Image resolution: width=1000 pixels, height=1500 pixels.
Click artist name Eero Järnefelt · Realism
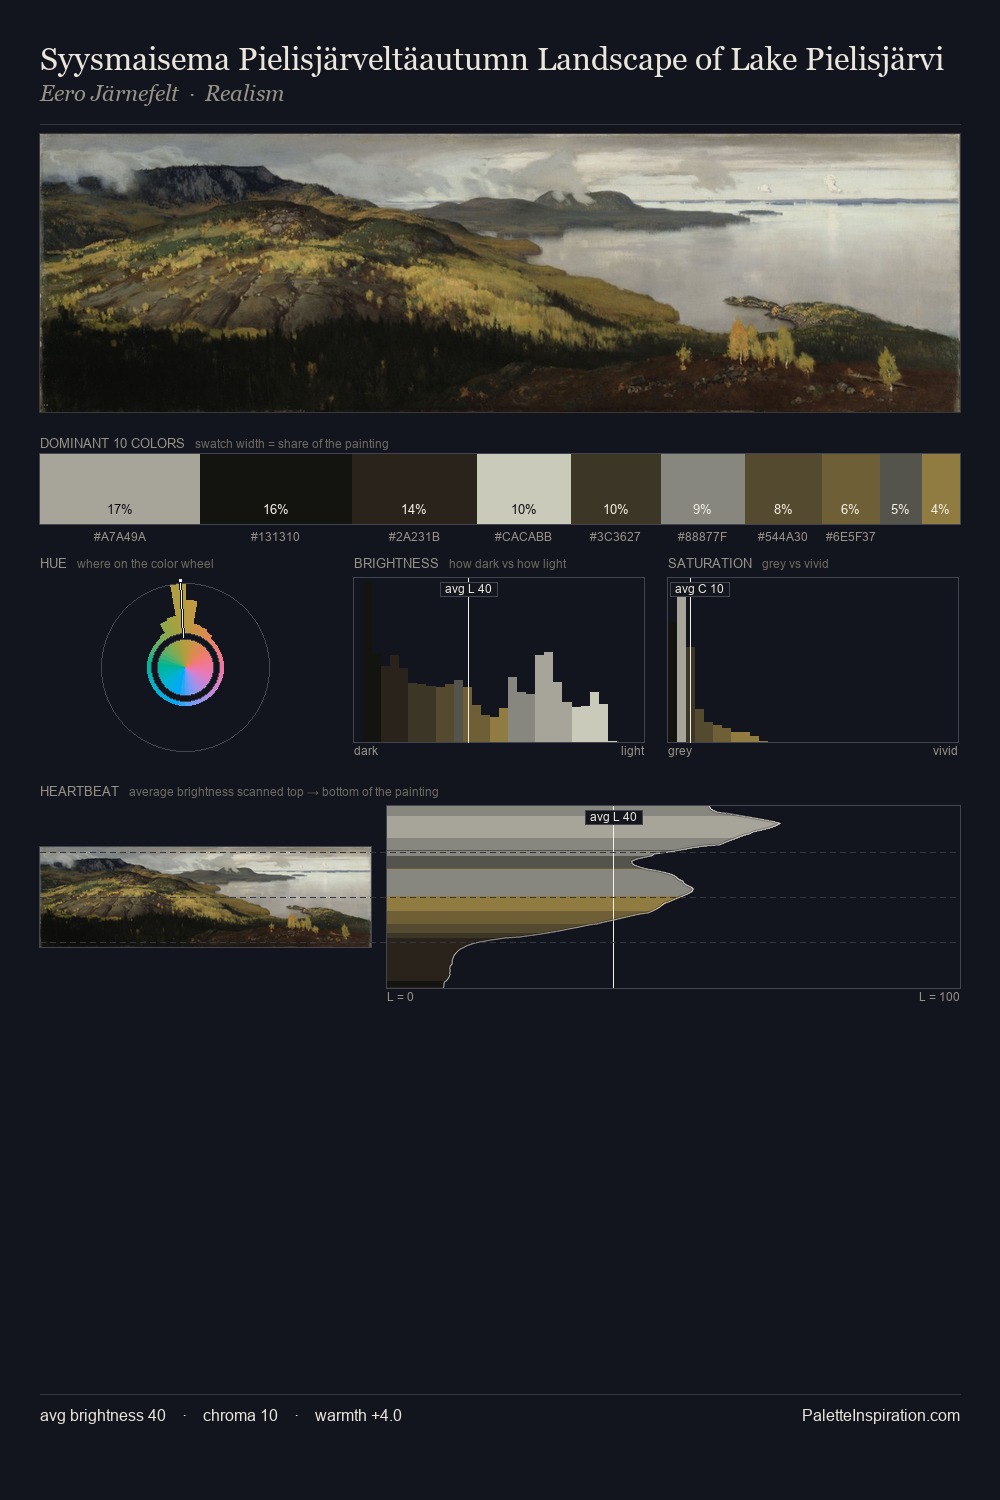(162, 94)
